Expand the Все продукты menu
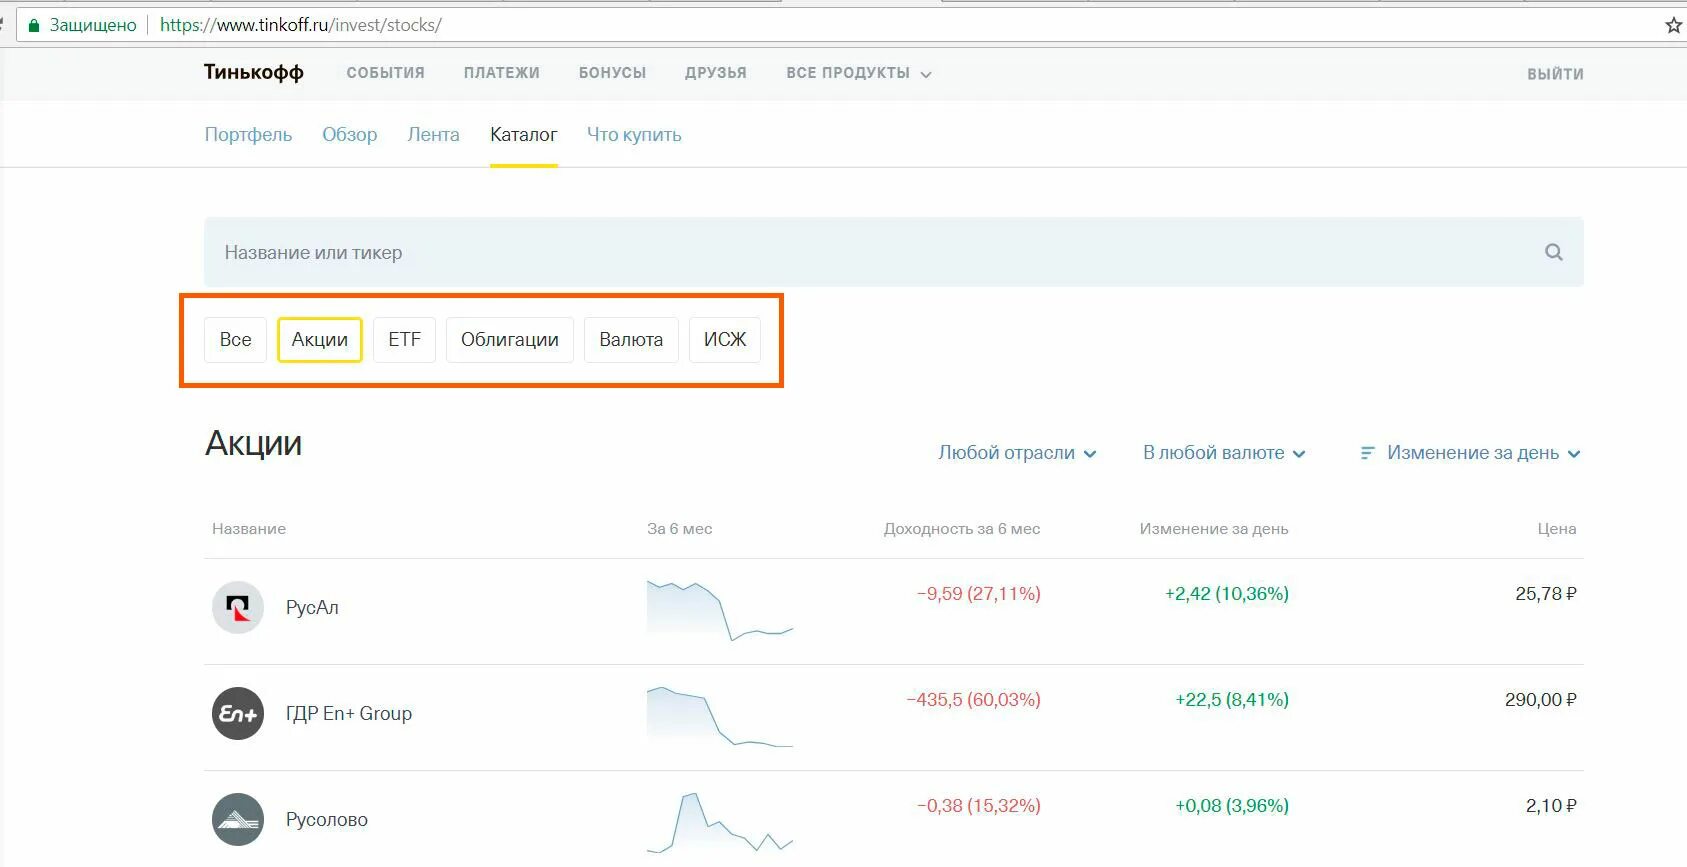 [x=859, y=73]
